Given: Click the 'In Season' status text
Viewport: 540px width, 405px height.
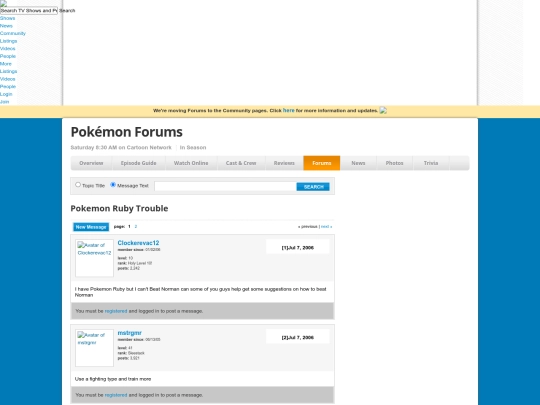Looking at the screenshot, I should (193, 147).
